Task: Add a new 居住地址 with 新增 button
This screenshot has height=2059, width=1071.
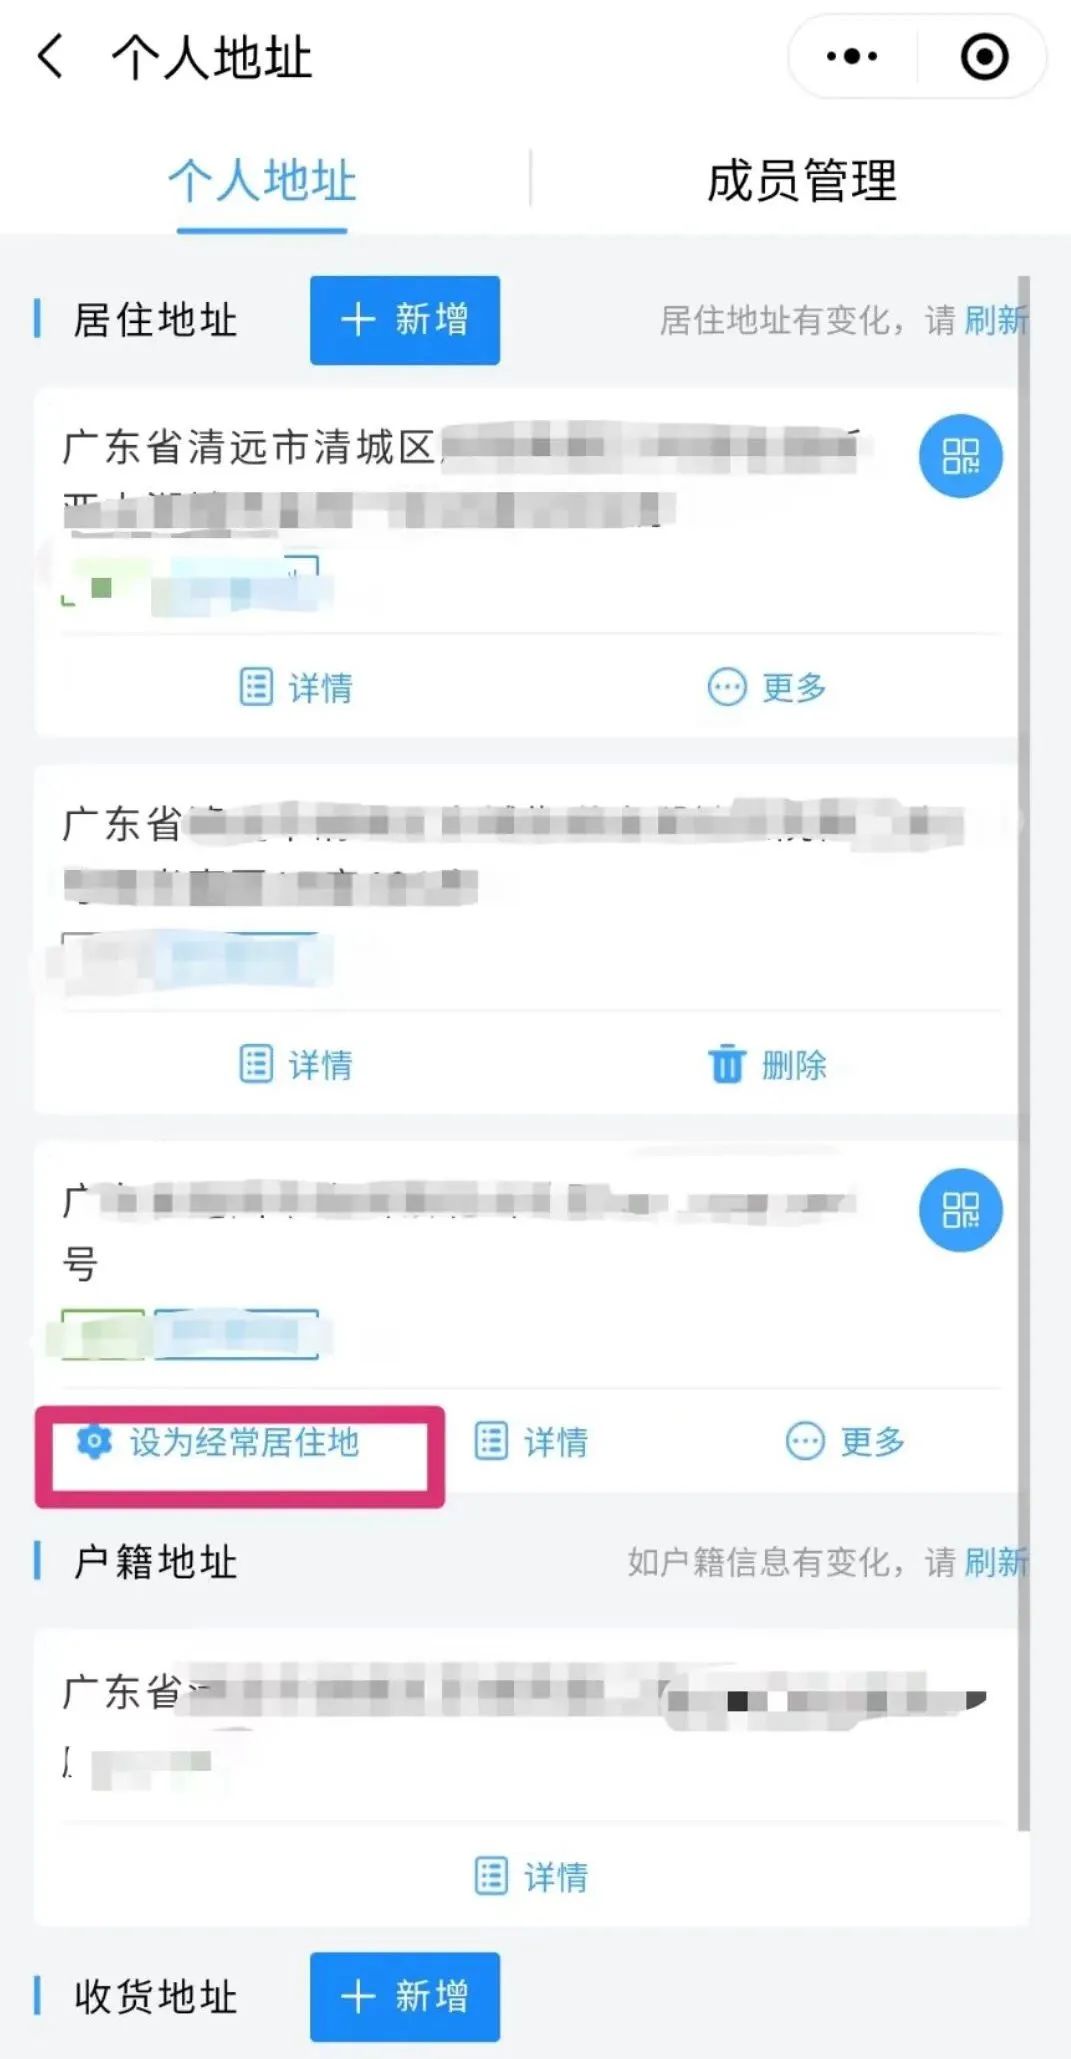Action: 405,320
